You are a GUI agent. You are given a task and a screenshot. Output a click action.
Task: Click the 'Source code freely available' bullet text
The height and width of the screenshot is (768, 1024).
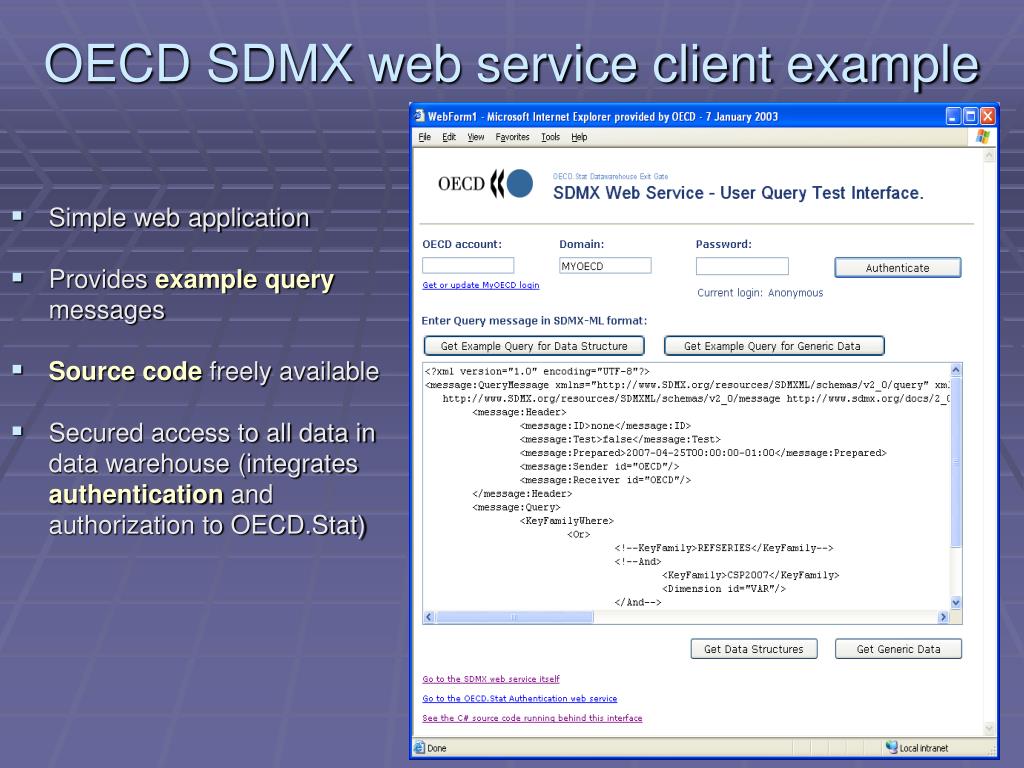coord(214,372)
